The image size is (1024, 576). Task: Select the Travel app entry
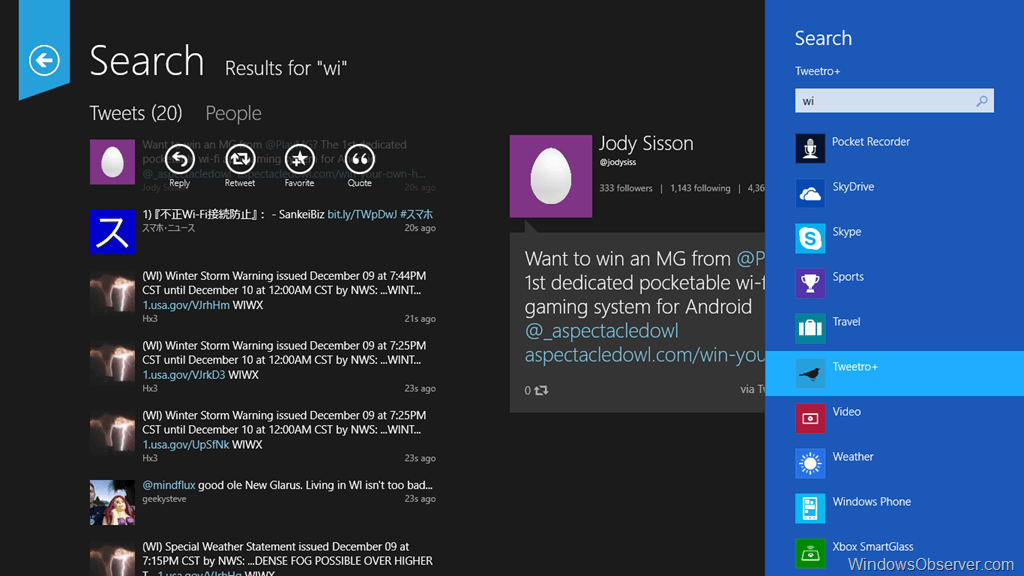pyautogui.click(x=846, y=322)
